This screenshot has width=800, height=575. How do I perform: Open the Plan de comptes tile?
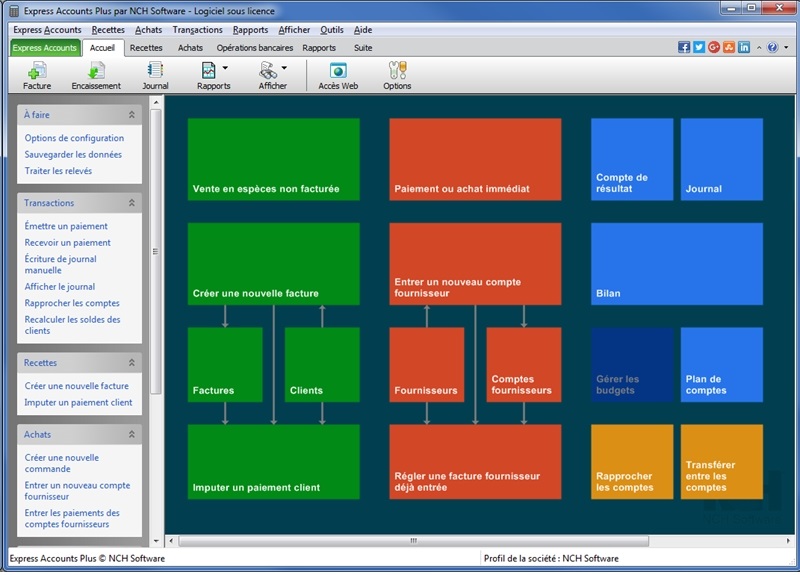(x=722, y=365)
